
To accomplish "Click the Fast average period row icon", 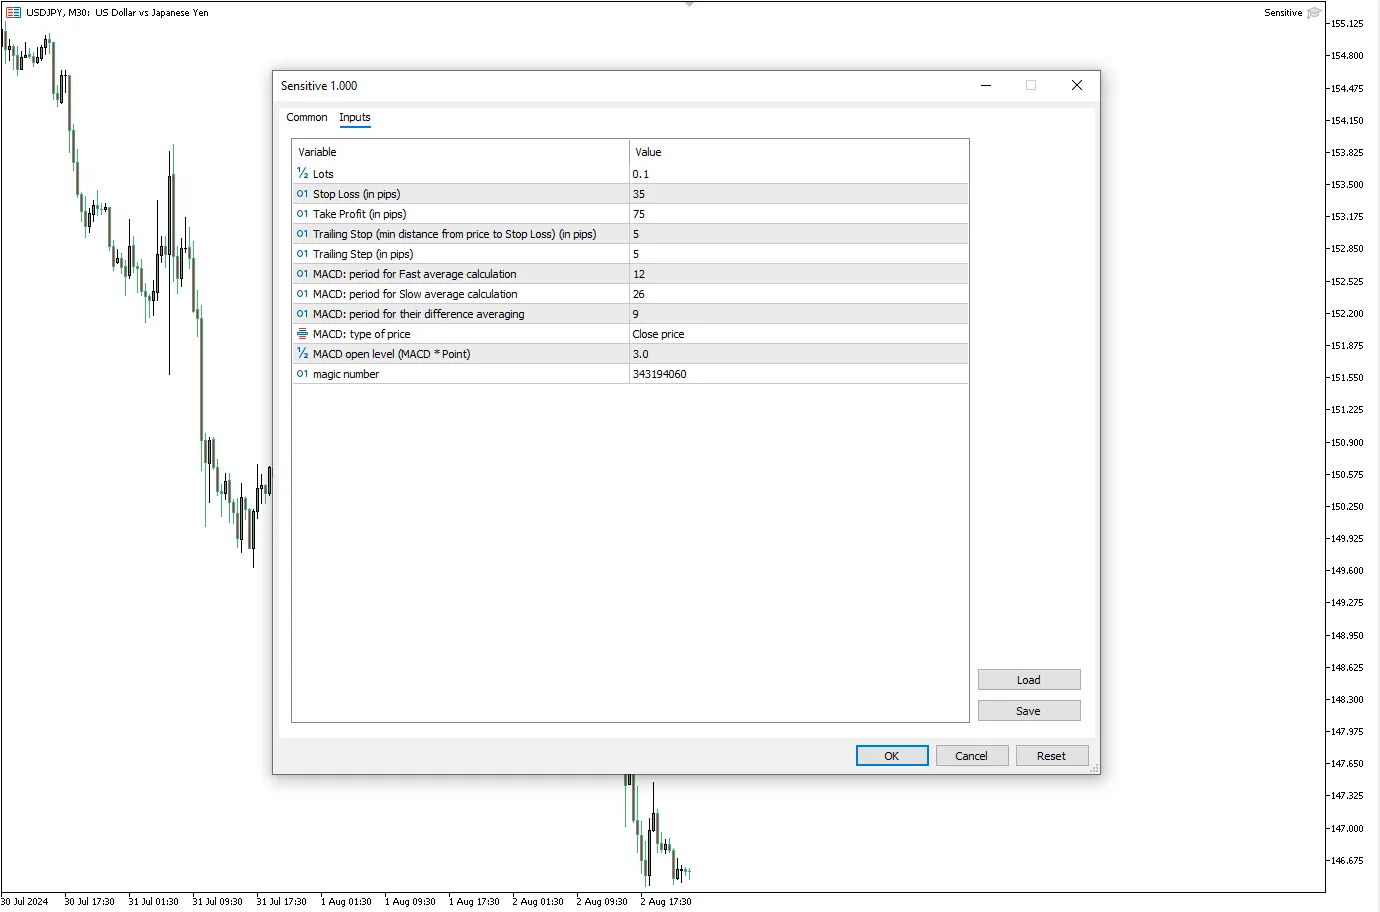I will click(302, 274).
